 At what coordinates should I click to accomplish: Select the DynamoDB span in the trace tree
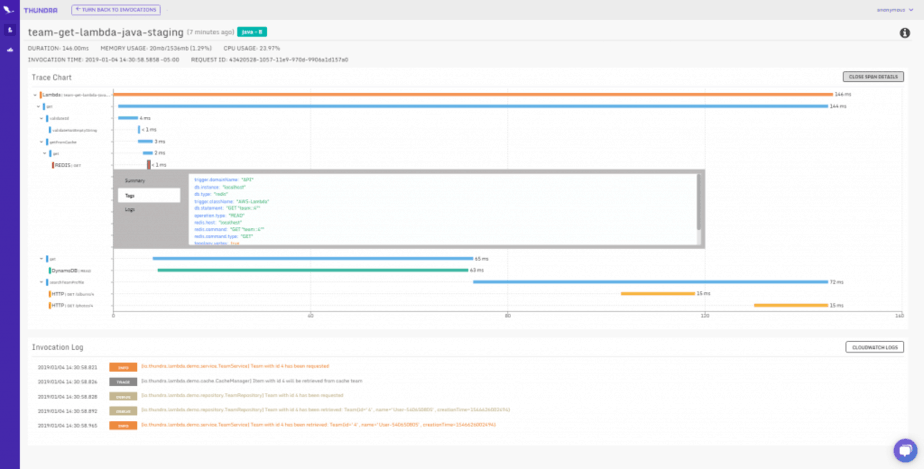point(70,270)
